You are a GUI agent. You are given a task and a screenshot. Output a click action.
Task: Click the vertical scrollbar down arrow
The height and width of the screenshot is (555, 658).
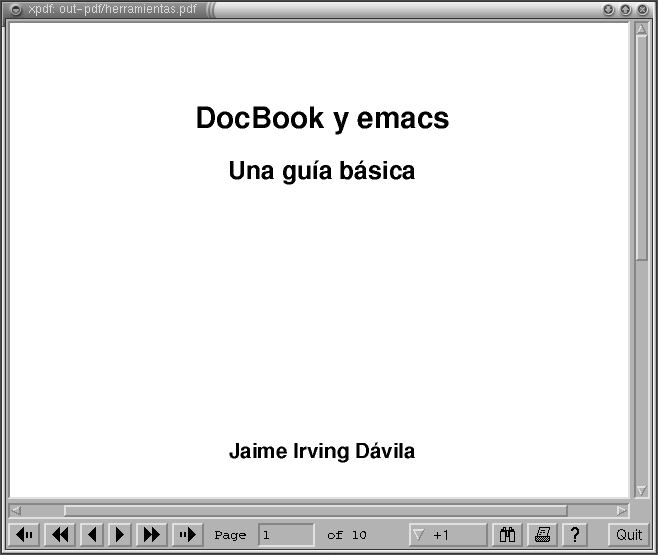click(641, 490)
